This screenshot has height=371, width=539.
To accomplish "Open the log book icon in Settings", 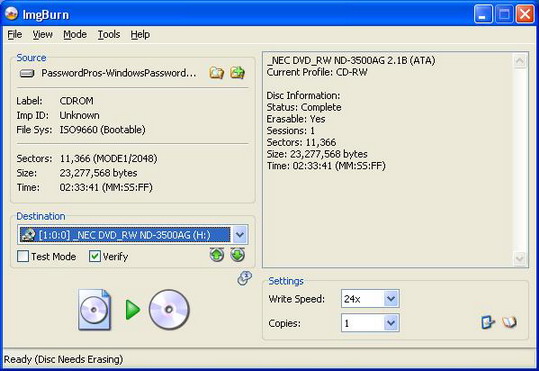I will tap(509, 322).
